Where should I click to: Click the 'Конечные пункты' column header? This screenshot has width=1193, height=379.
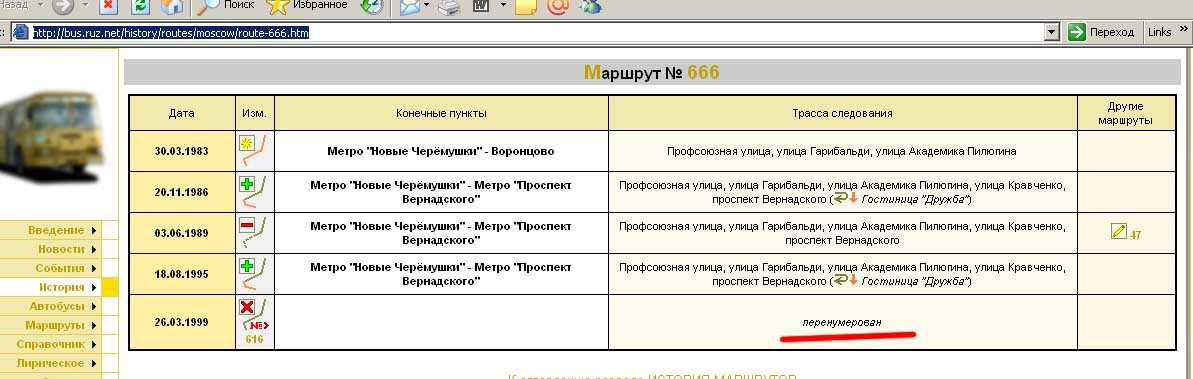(441, 113)
